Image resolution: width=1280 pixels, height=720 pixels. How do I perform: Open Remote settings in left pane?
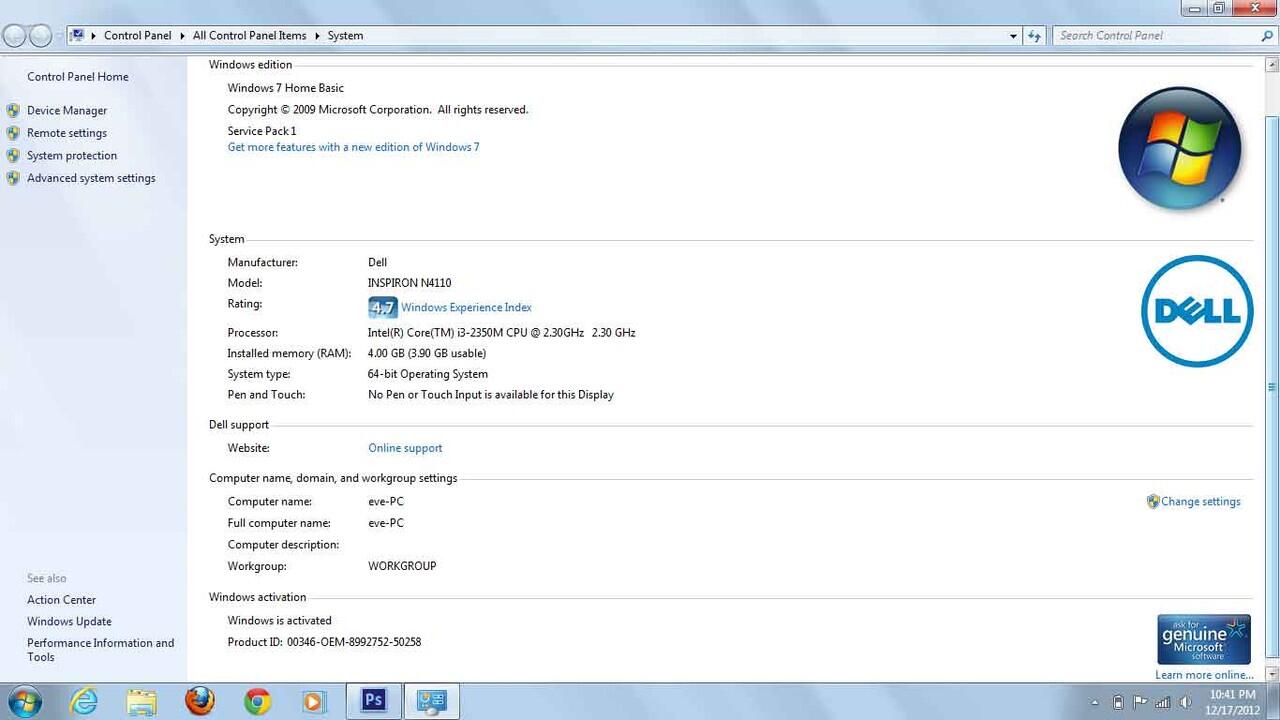pyautogui.click(x=67, y=133)
